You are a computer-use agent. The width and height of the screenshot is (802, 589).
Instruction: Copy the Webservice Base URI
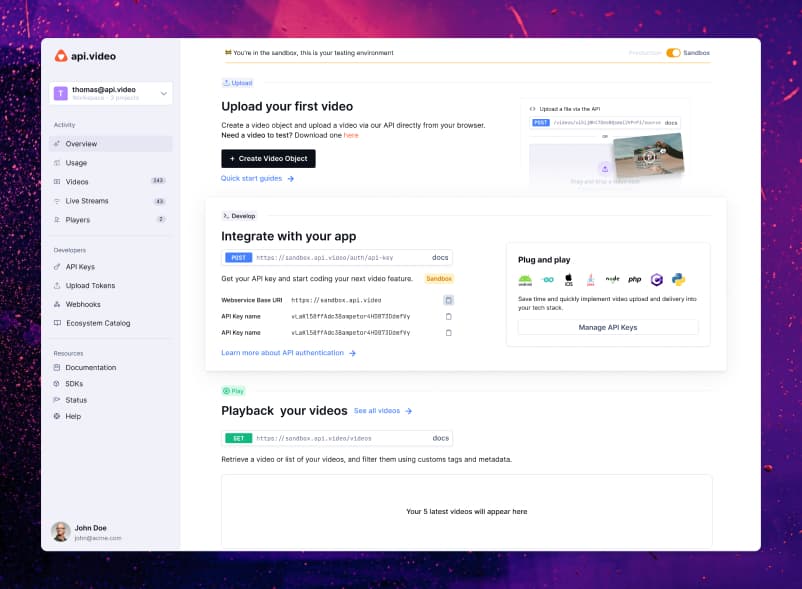click(449, 300)
